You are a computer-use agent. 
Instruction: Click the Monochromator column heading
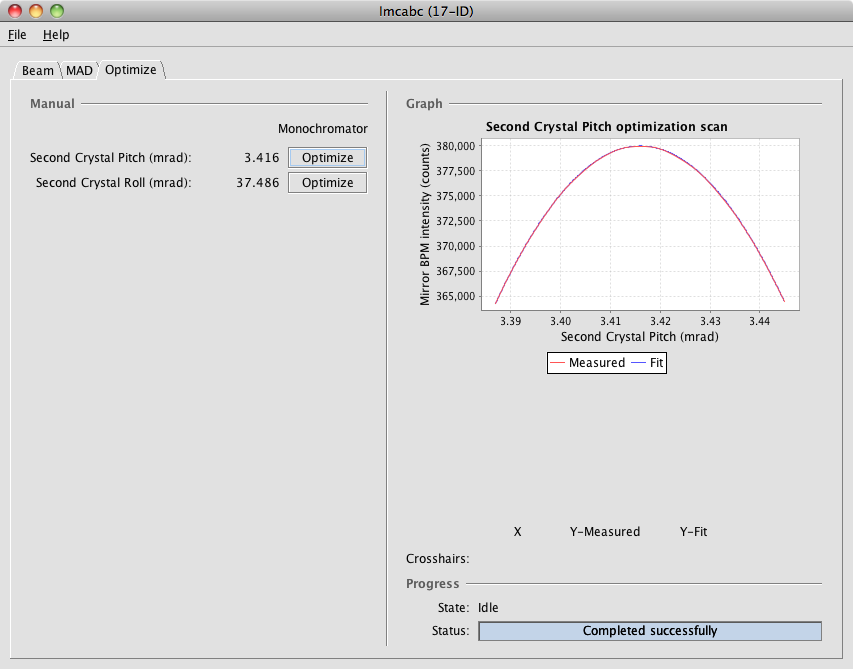323,129
